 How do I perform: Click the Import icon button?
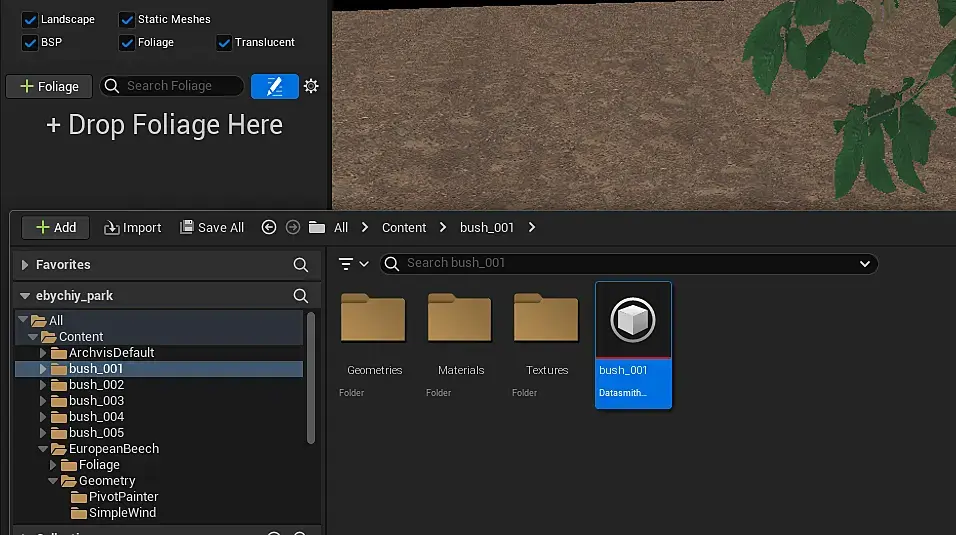point(112,228)
